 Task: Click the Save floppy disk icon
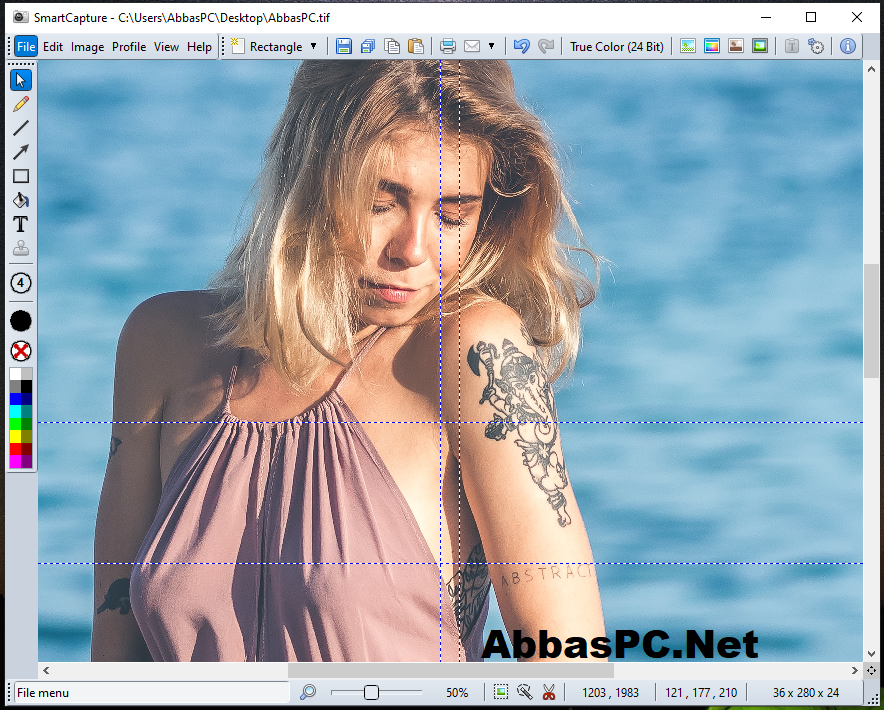343,46
